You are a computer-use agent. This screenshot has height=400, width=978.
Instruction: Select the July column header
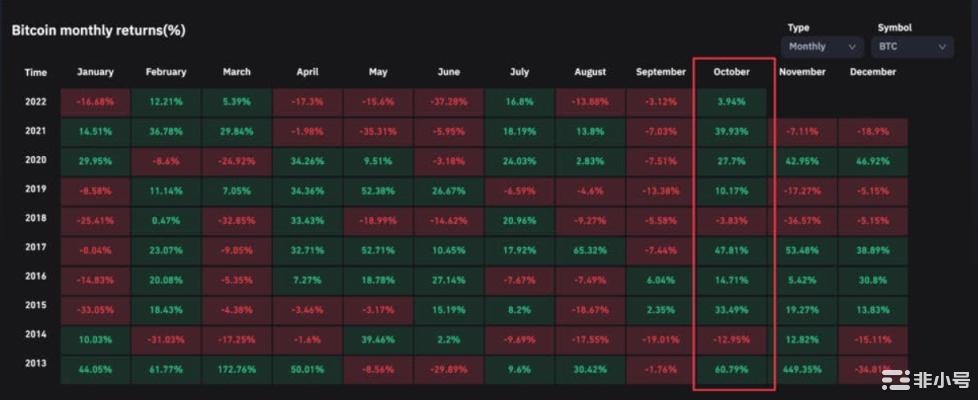pos(519,72)
